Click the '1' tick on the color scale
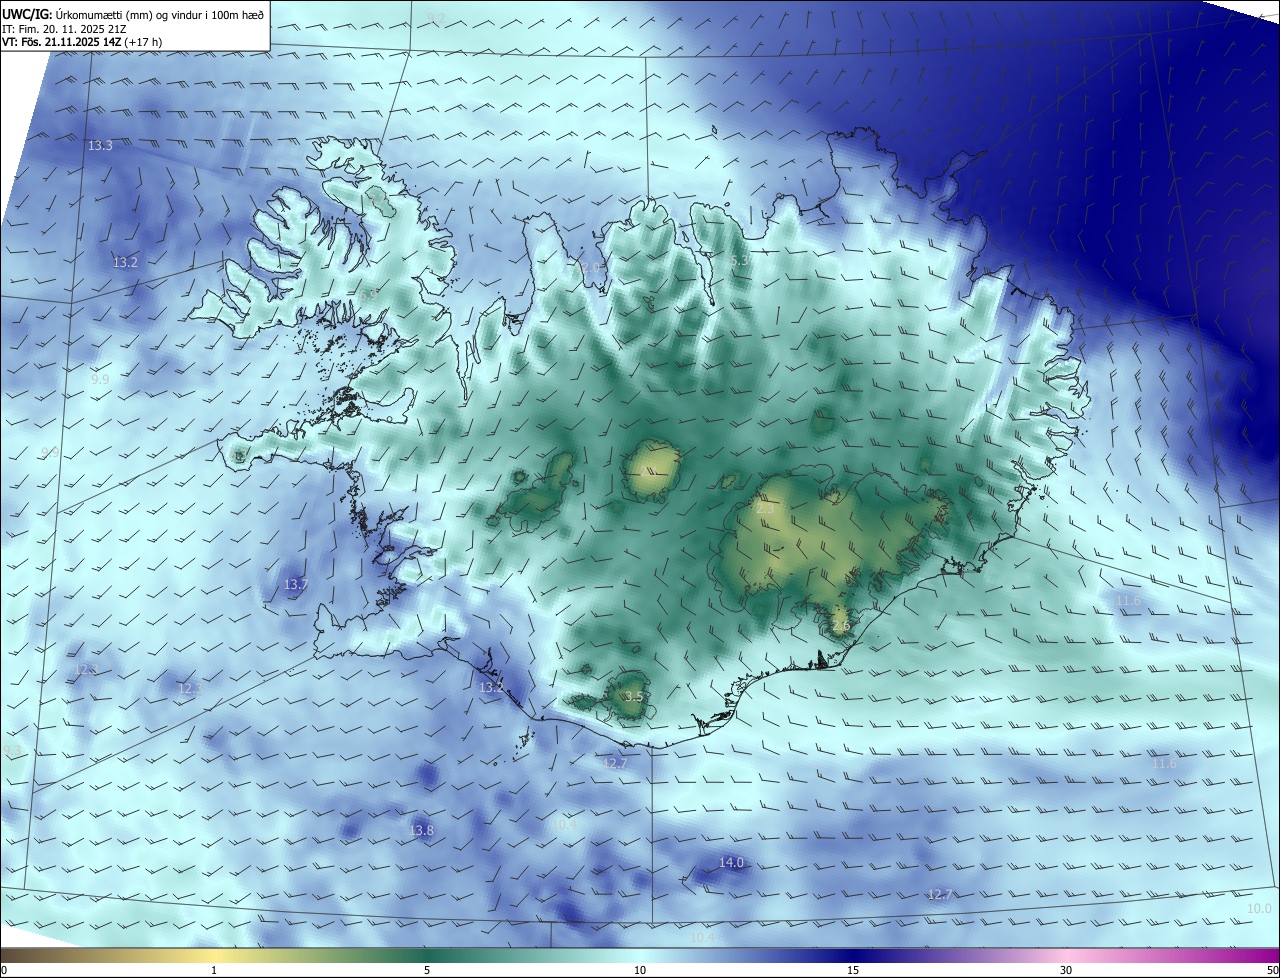 [x=214, y=970]
